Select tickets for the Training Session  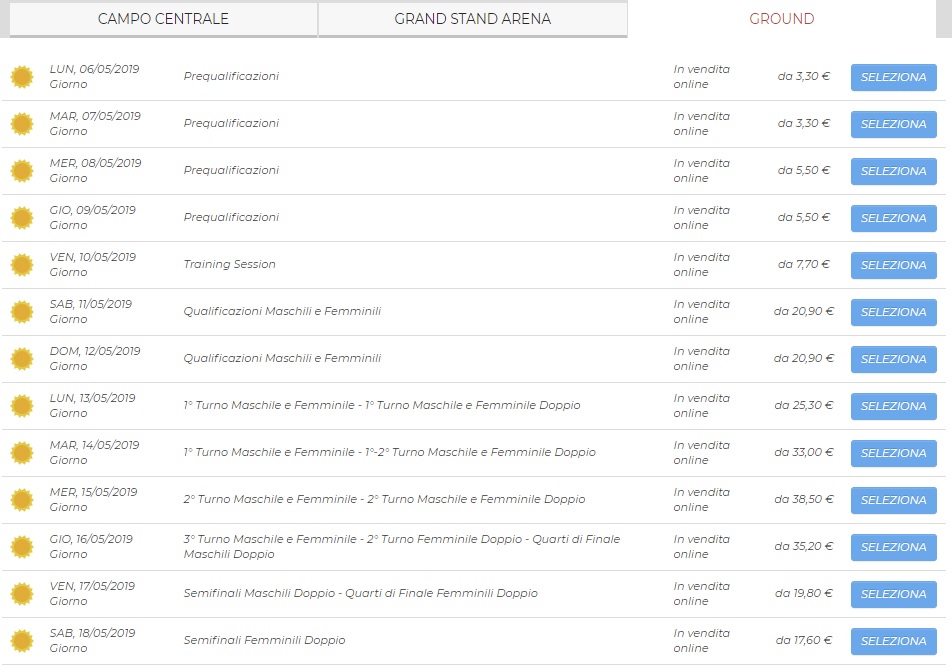pos(893,265)
